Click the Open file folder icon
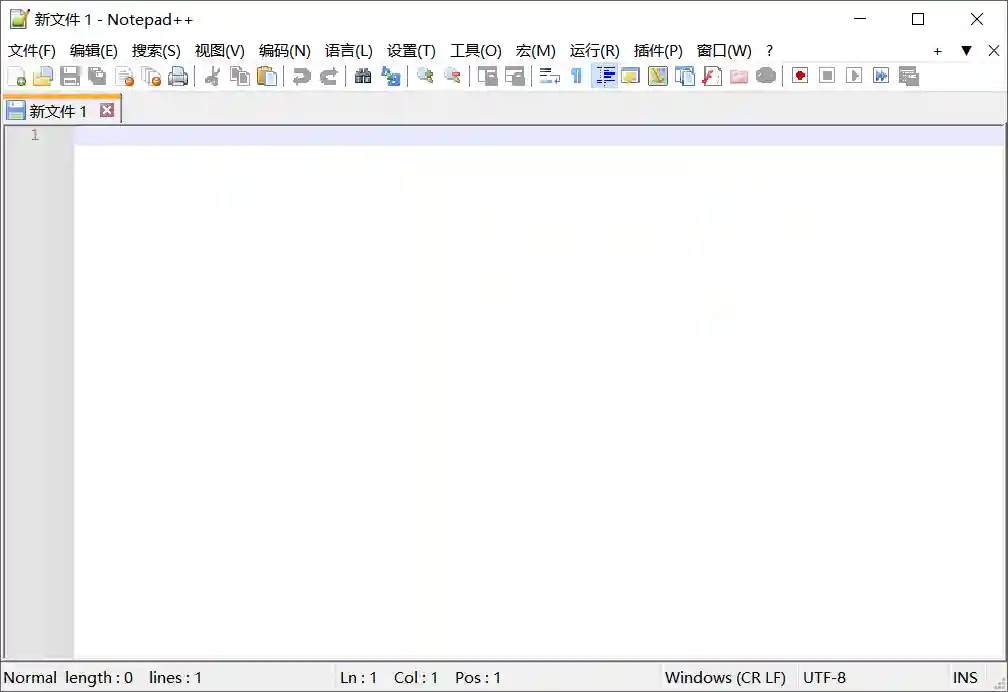 [43, 76]
